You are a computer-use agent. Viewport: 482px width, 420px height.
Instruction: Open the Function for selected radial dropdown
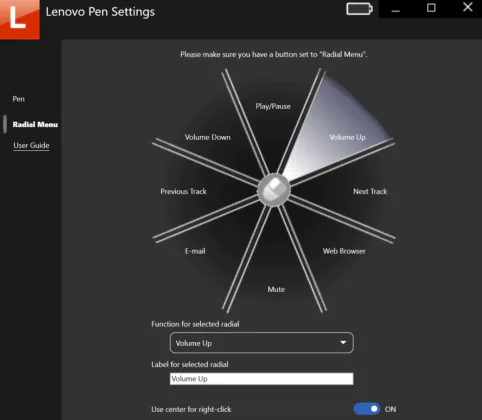(262, 343)
